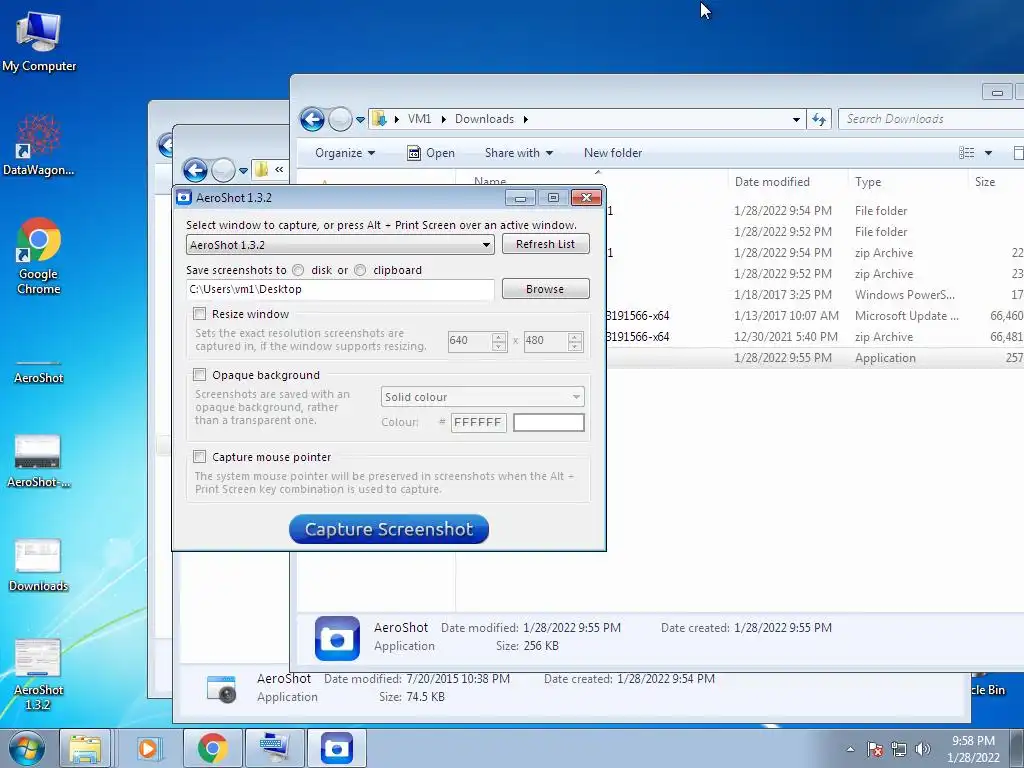Click Forward arrow in the Downloads window
The height and width of the screenshot is (768, 1024).
pos(340,120)
